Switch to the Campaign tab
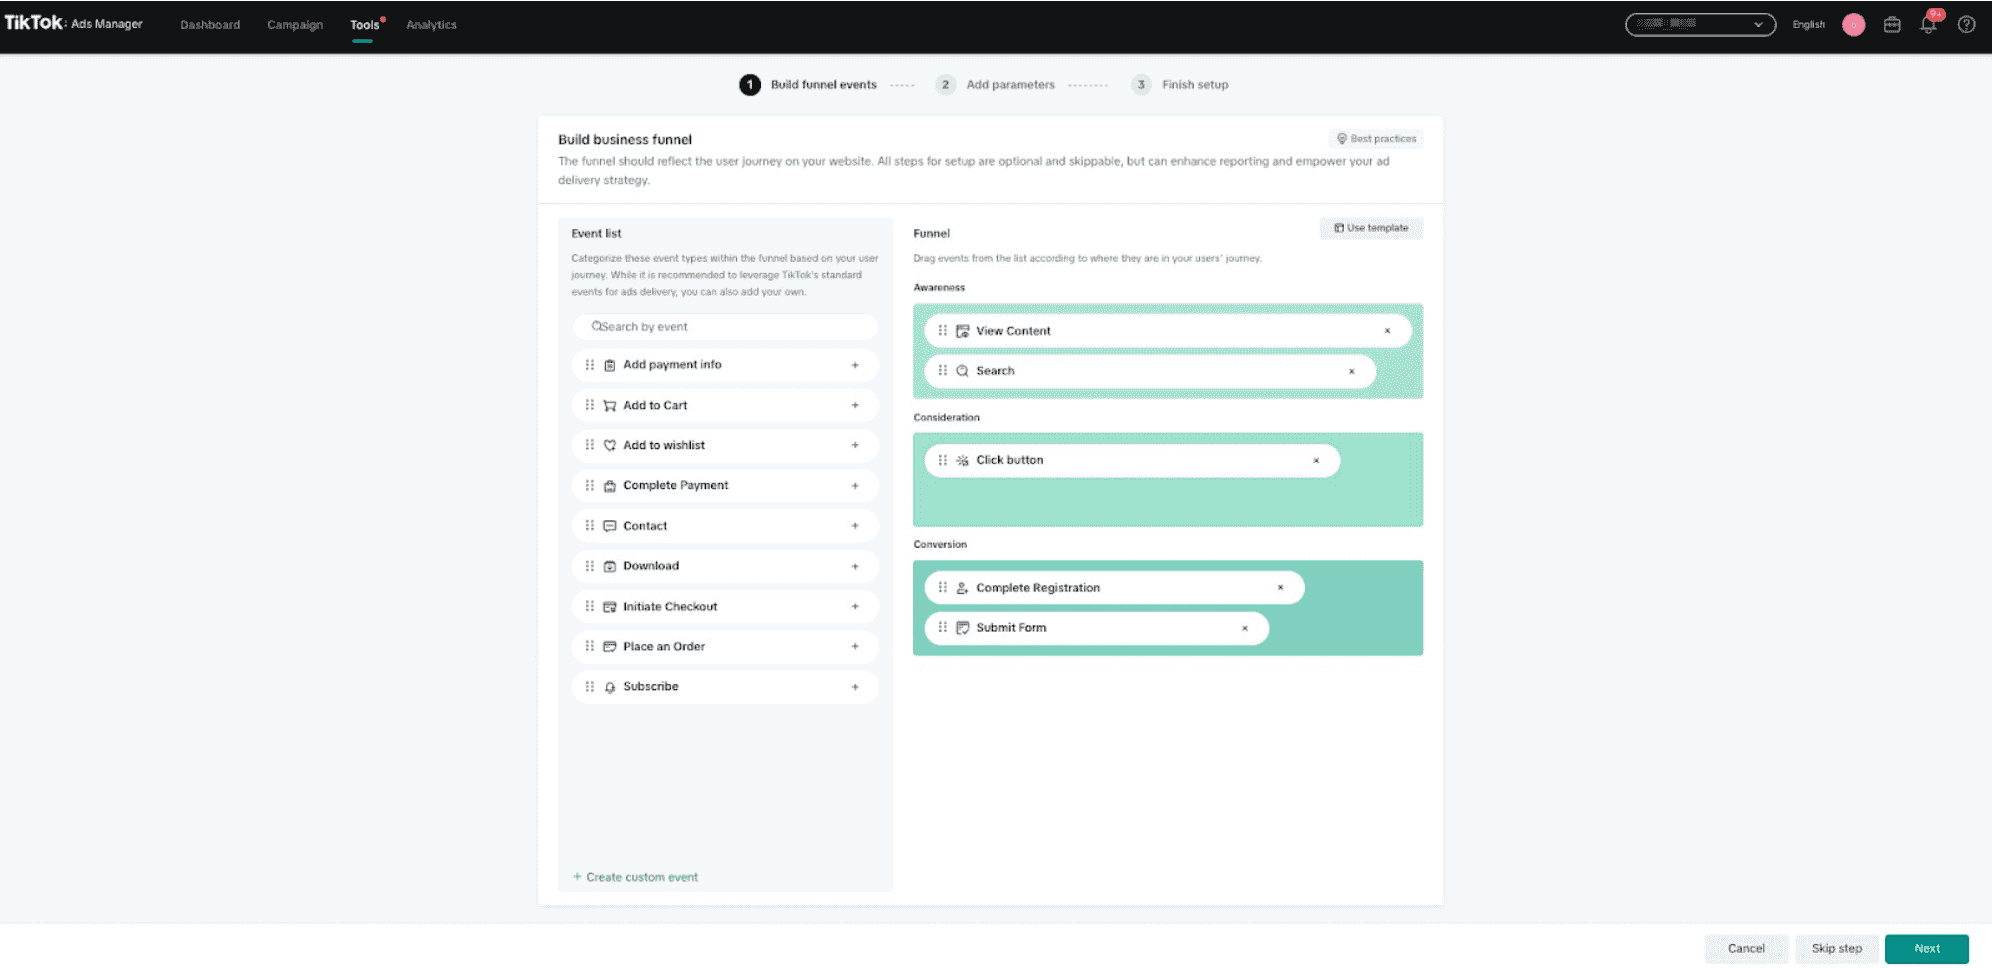 point(295,25)
